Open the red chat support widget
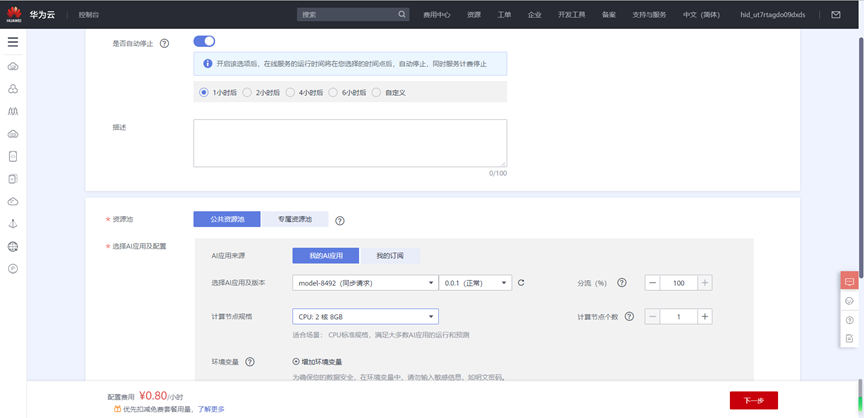The image size is (864, 418). click(x=849, y=281)
